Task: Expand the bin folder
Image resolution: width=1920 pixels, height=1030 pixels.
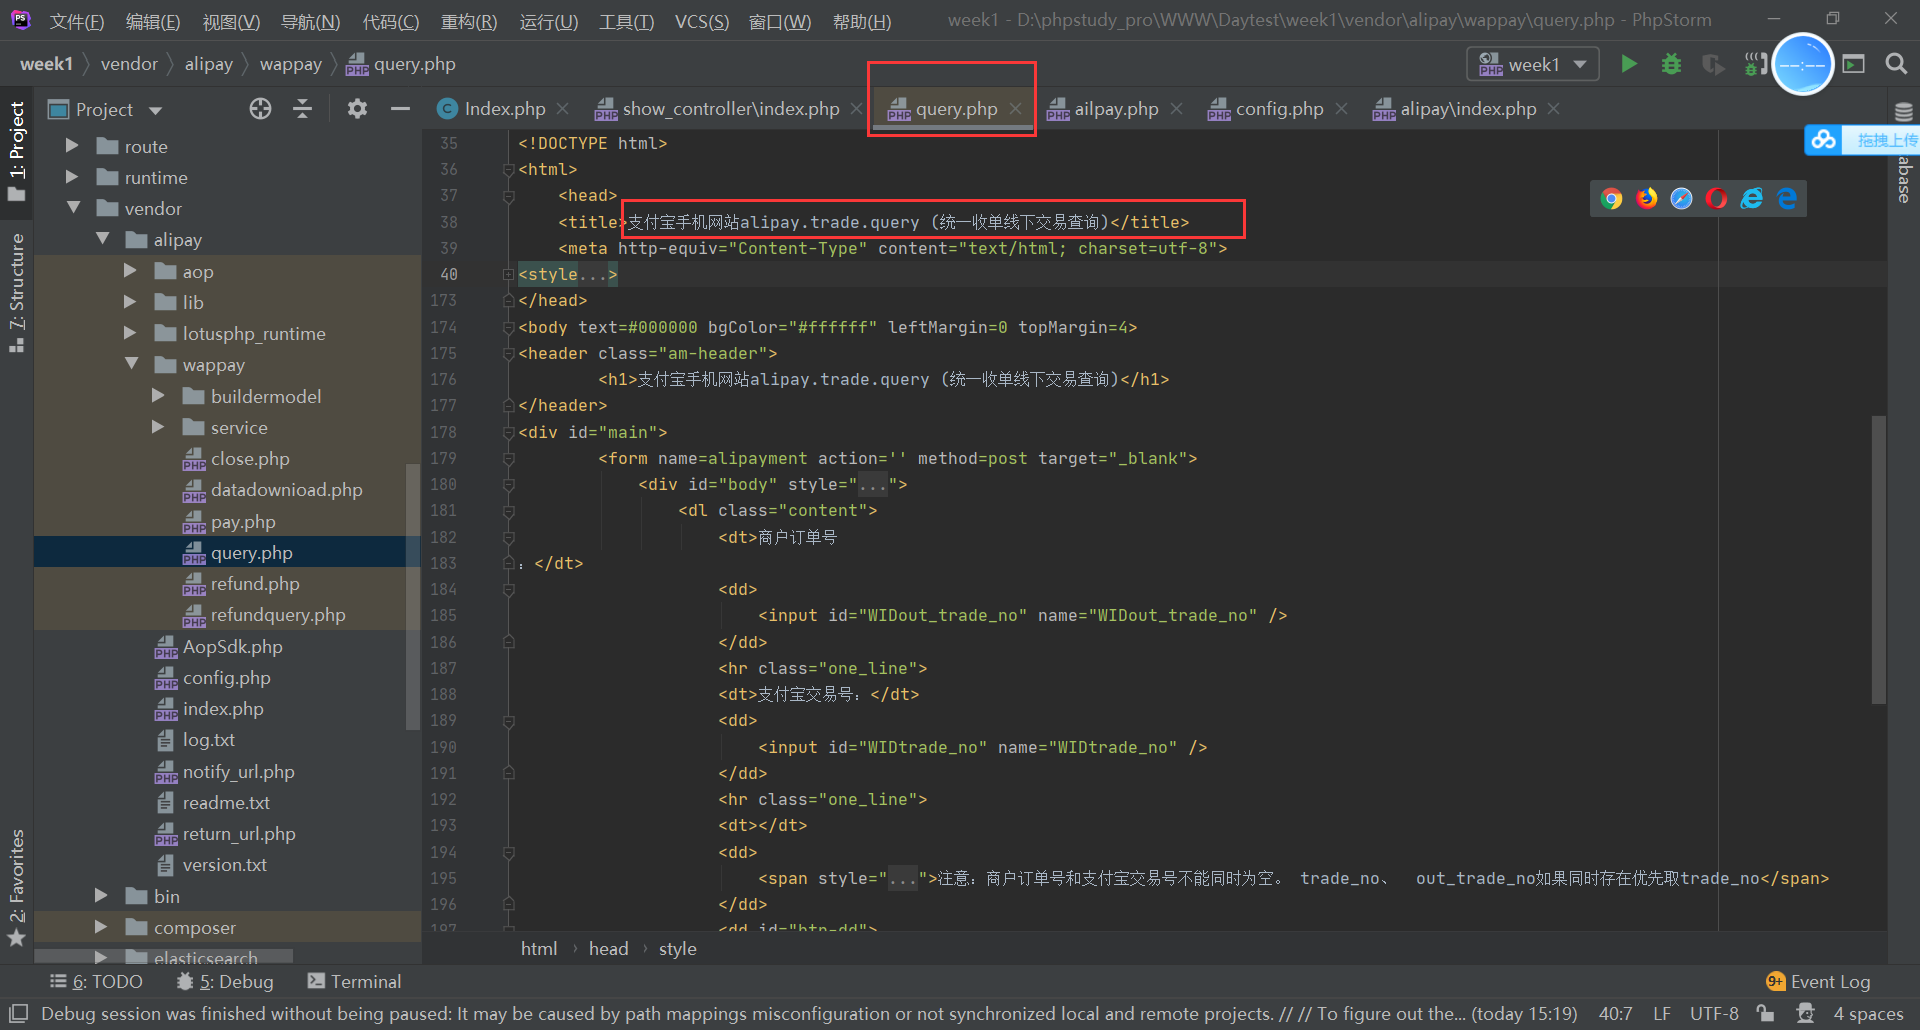Action: pyautogui.click(x=101, y=896)
